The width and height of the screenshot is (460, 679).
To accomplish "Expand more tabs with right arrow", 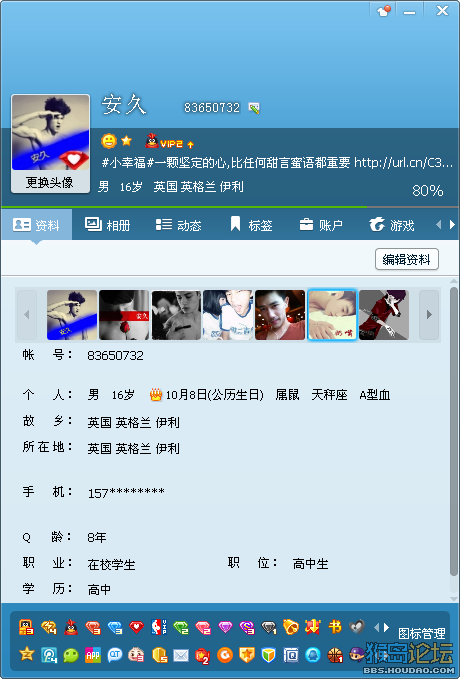I will coord(452,225).
